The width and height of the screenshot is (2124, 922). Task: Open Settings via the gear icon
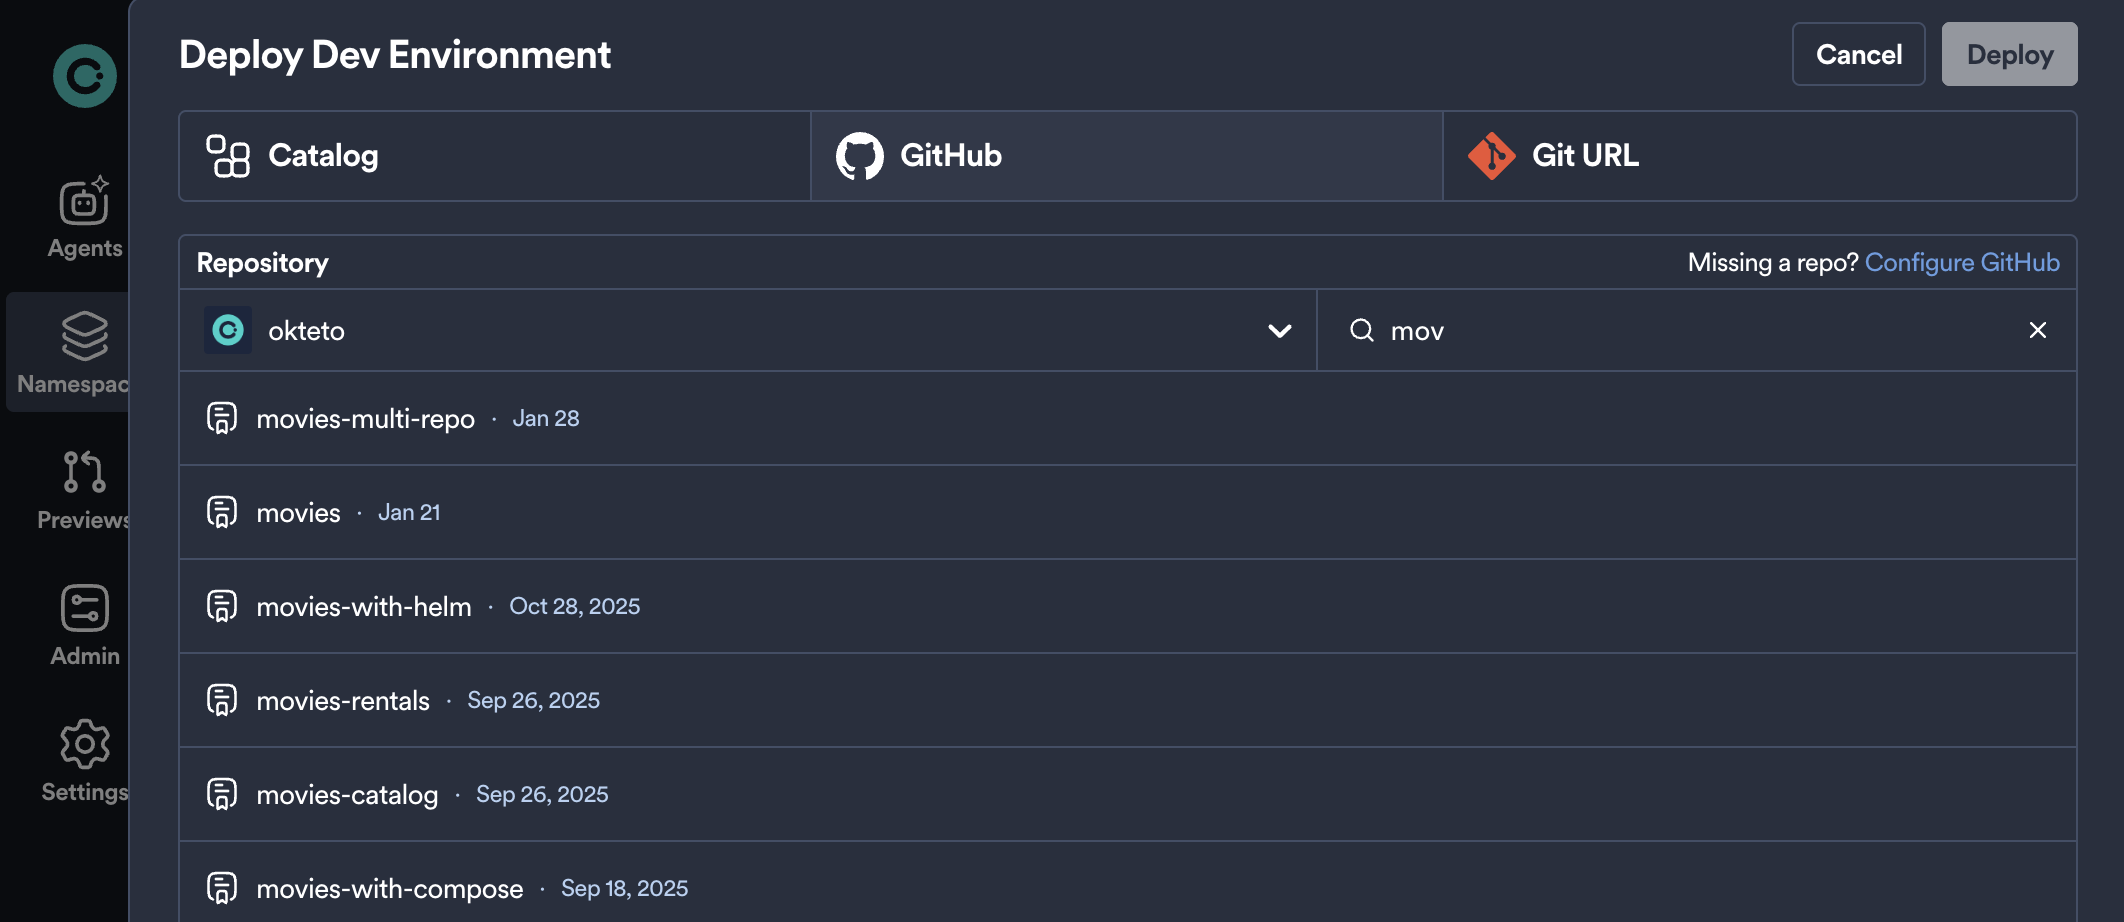click(x=84, y=744)
